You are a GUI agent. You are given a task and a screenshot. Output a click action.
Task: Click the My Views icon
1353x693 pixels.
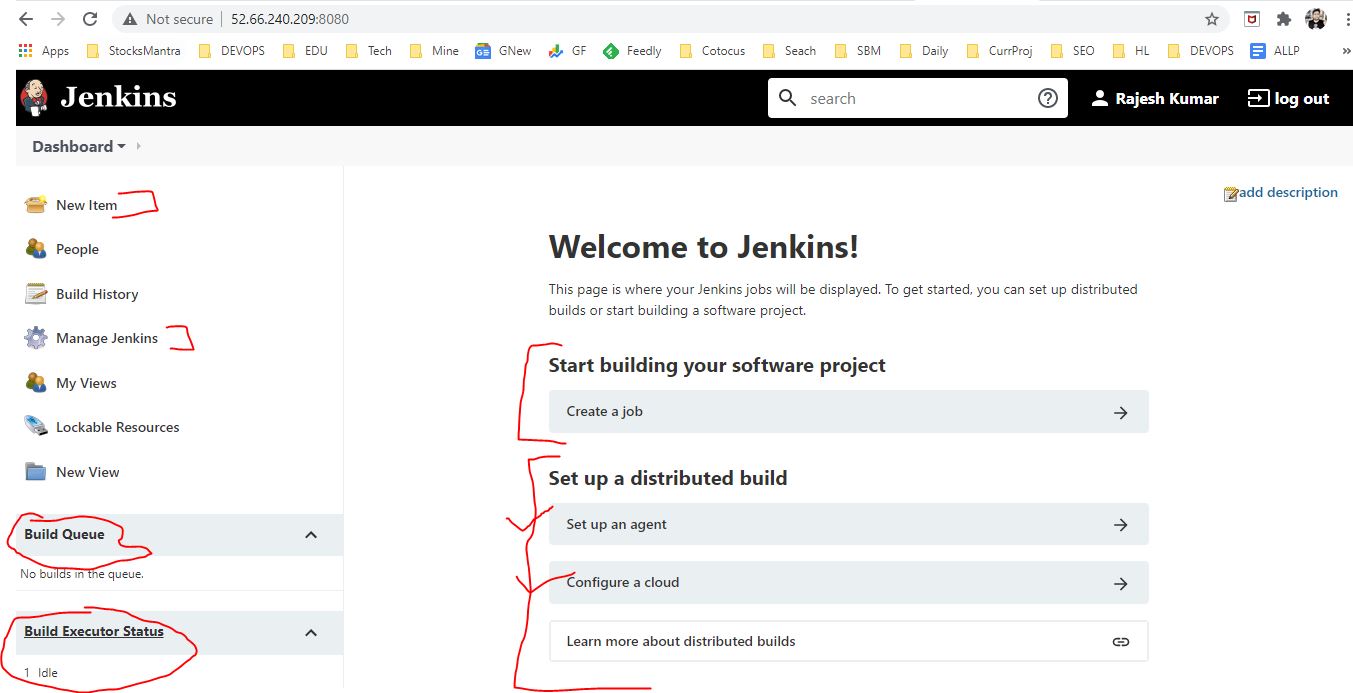coord(36,383)
